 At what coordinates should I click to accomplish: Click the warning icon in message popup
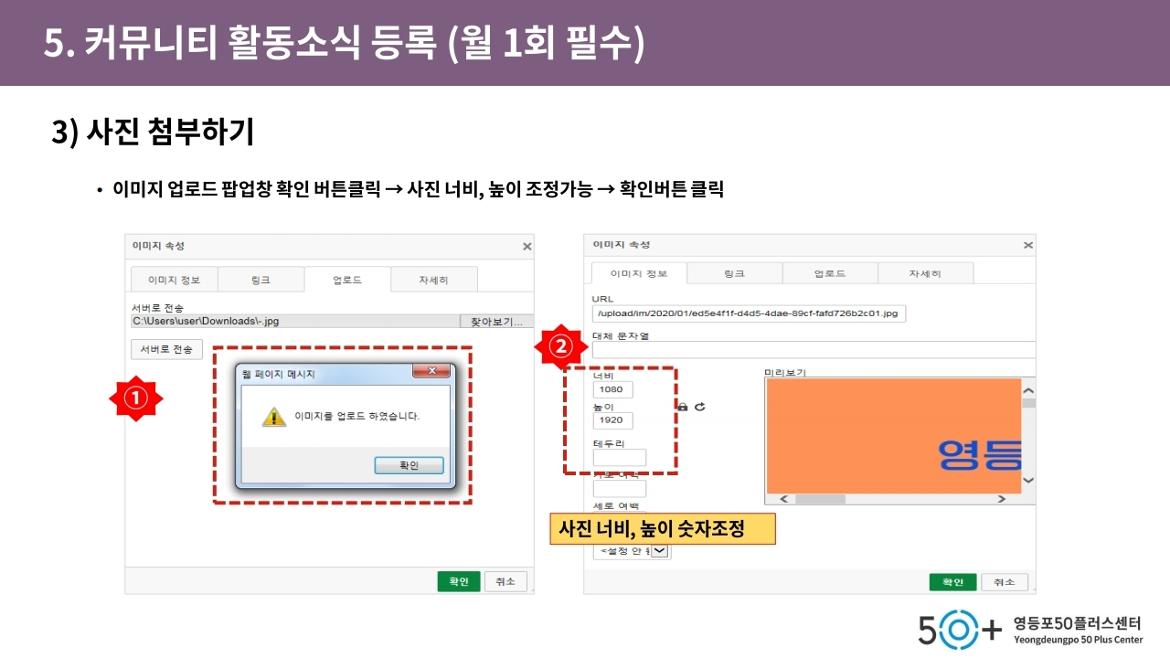[x=274, y=416]
